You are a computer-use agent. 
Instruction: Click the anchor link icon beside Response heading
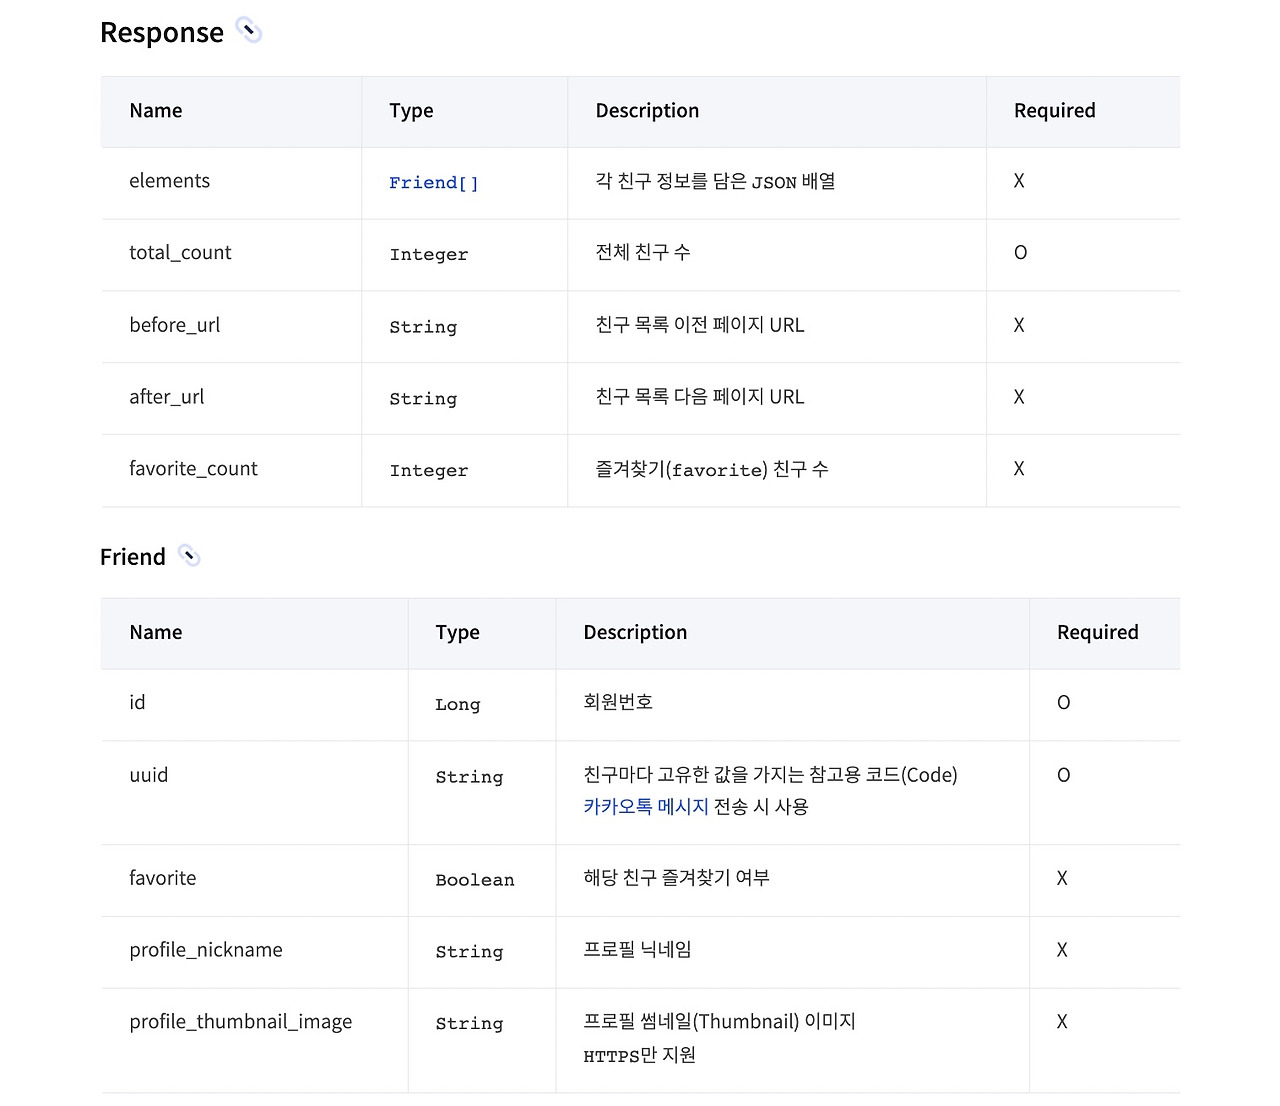248,30
